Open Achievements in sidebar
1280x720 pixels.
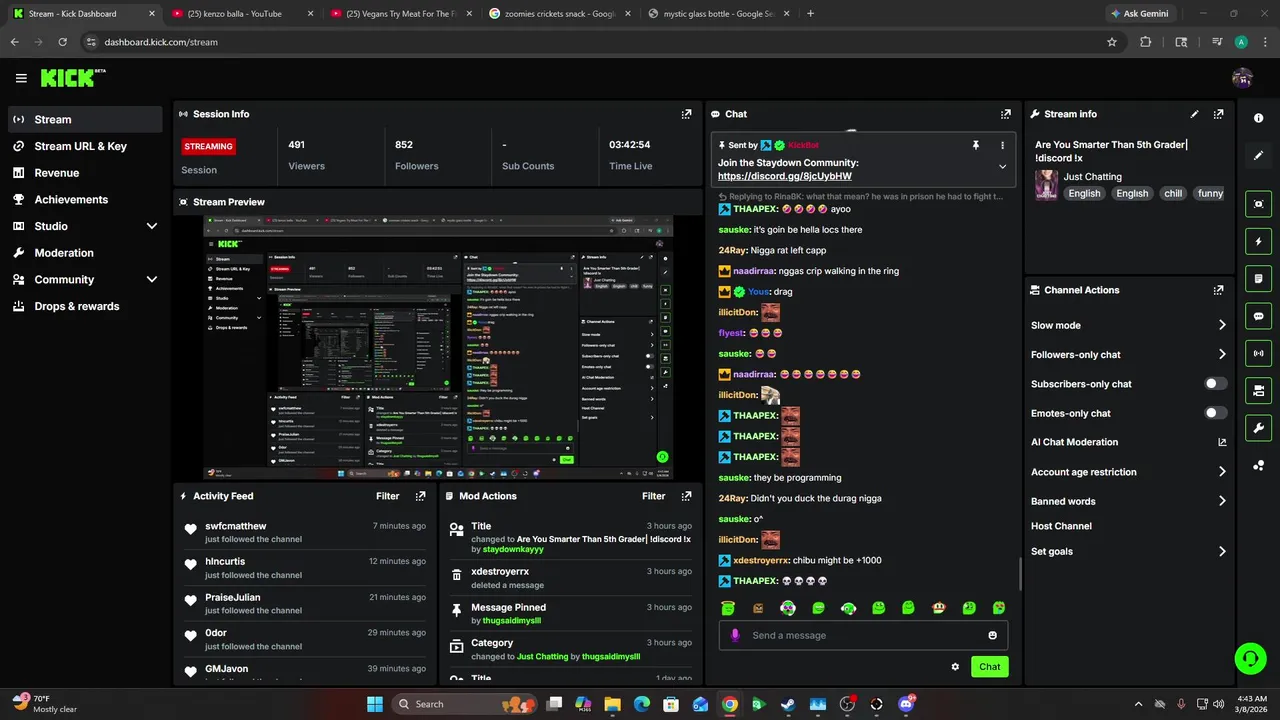click(85, 200)
